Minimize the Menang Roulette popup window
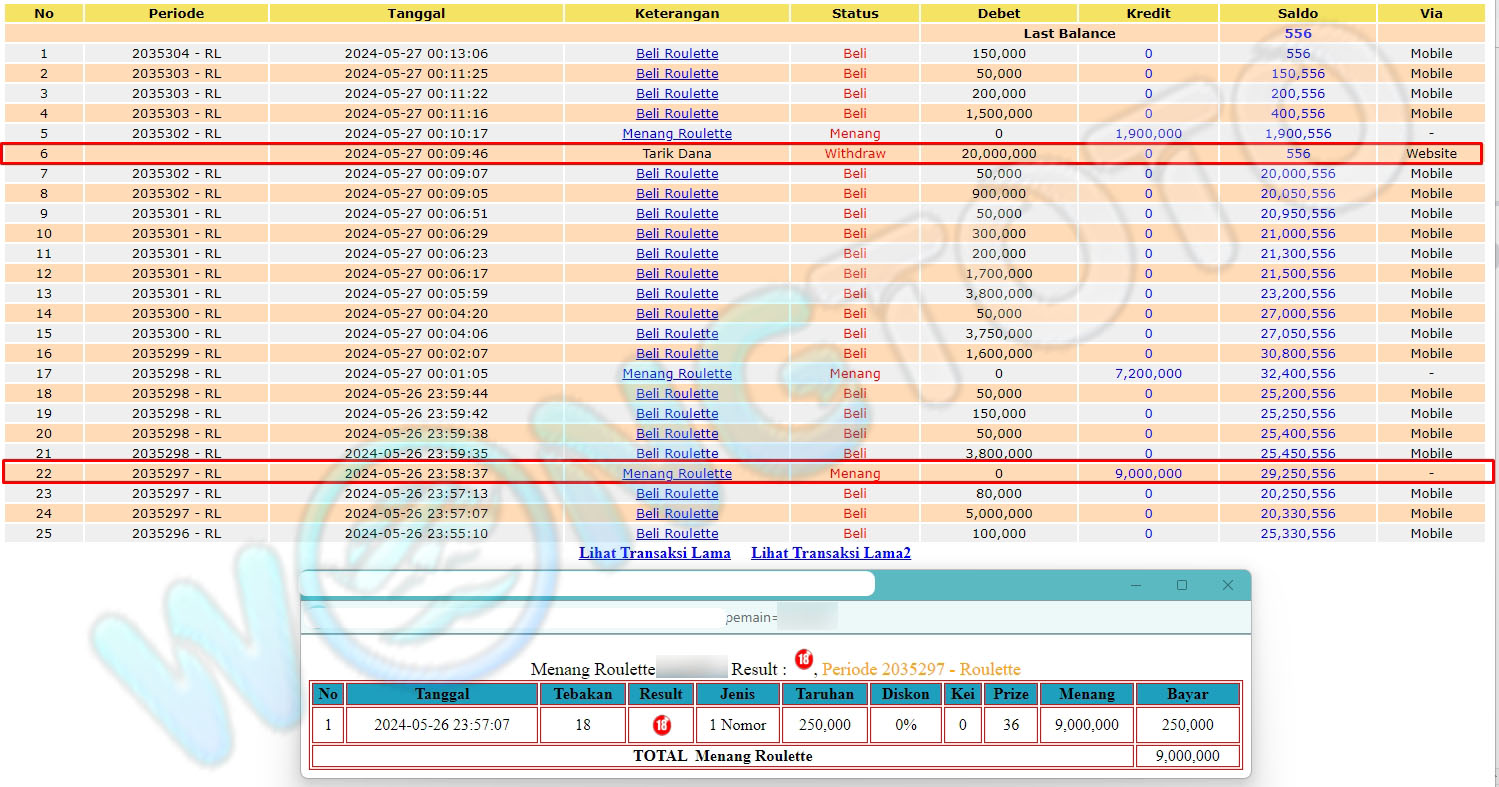1499x787 pixels. click(1136, 585)
